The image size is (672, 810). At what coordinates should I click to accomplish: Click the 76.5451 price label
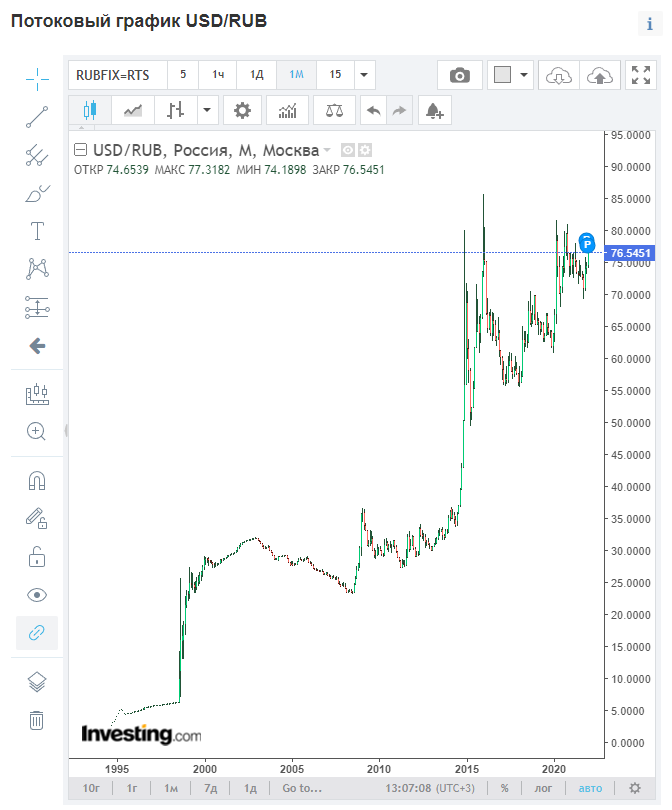tap(630, 253)
